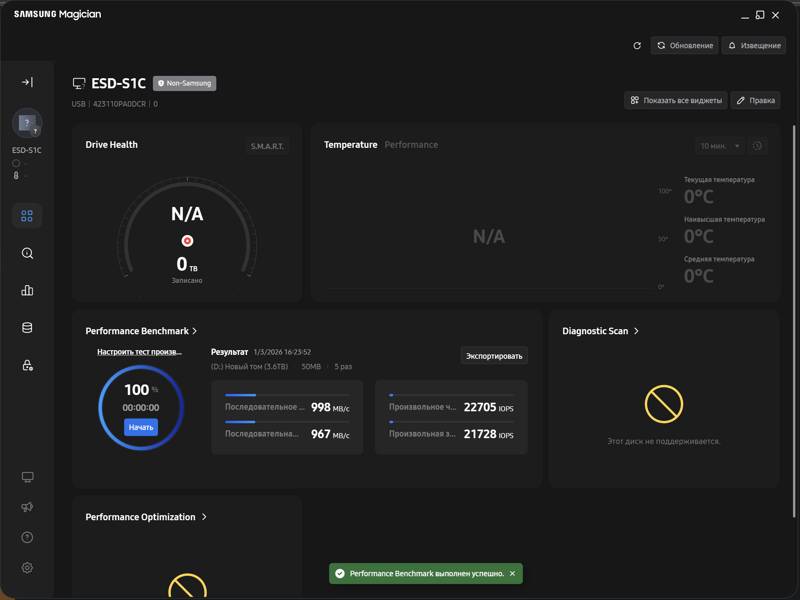Click the help question mark icon

27,538
